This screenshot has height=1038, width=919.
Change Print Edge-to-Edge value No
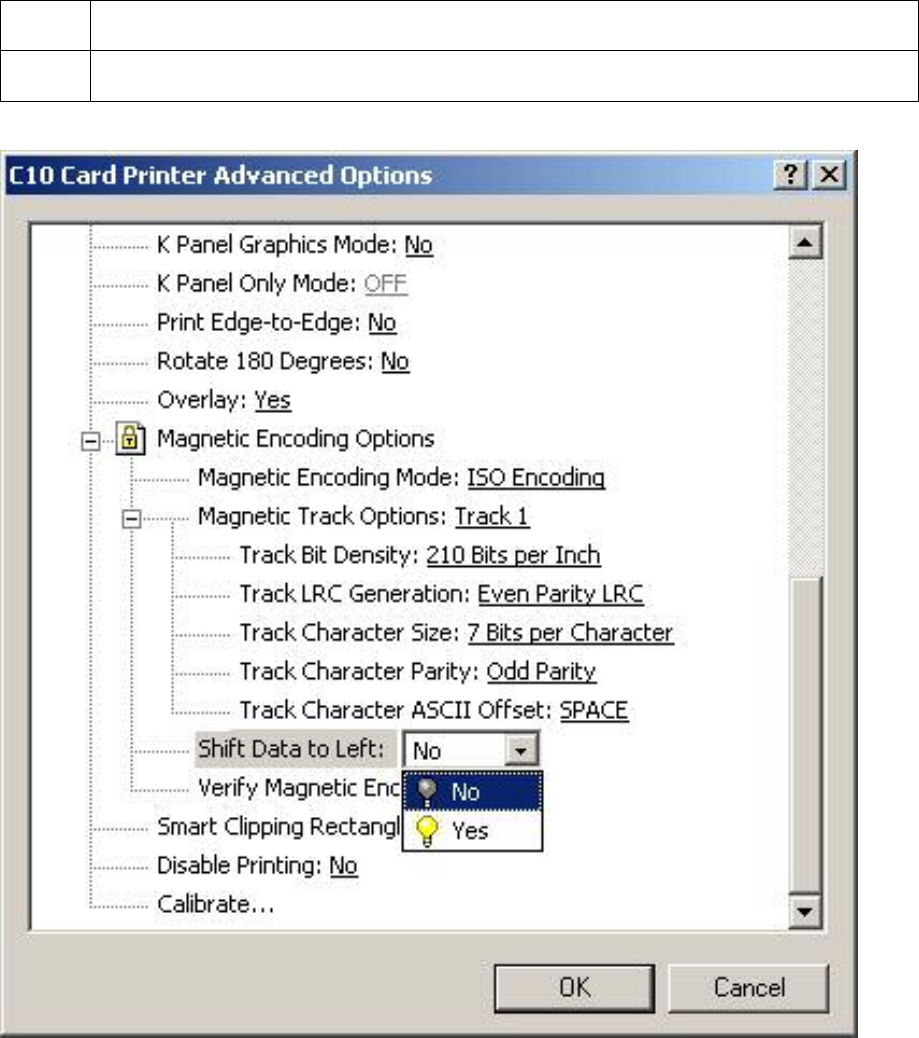coord(382,323)
